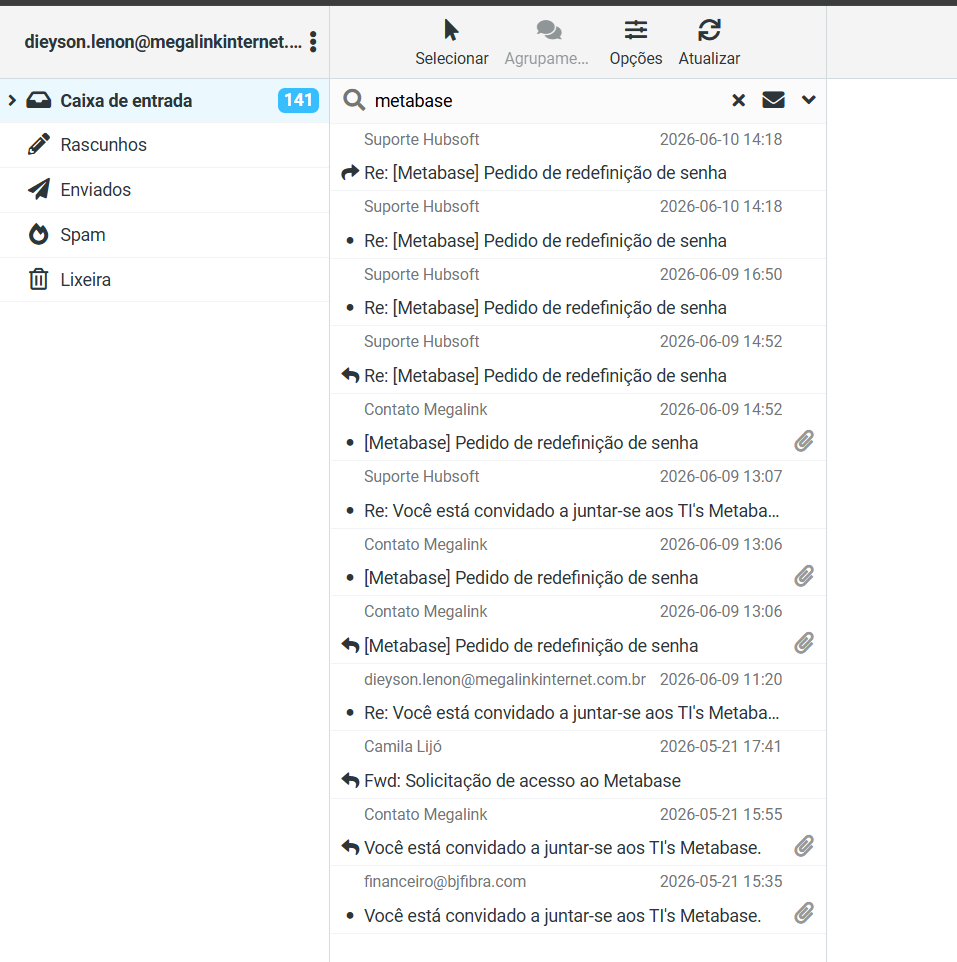Screen dimensions: 957x962
Task: Open the Lixeira trash folder
Action: tap(164, 280)
